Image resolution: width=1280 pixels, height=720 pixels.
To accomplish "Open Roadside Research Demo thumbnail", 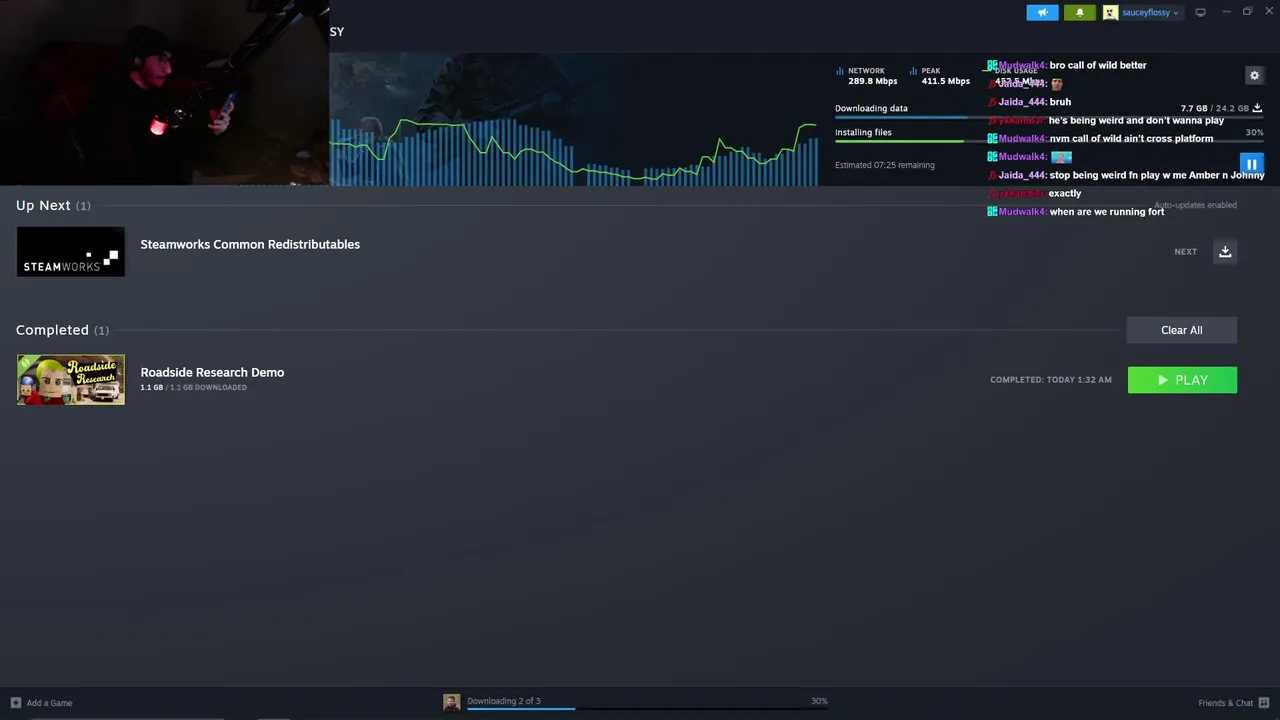I will pyautogui.click(x=71, y=380).
